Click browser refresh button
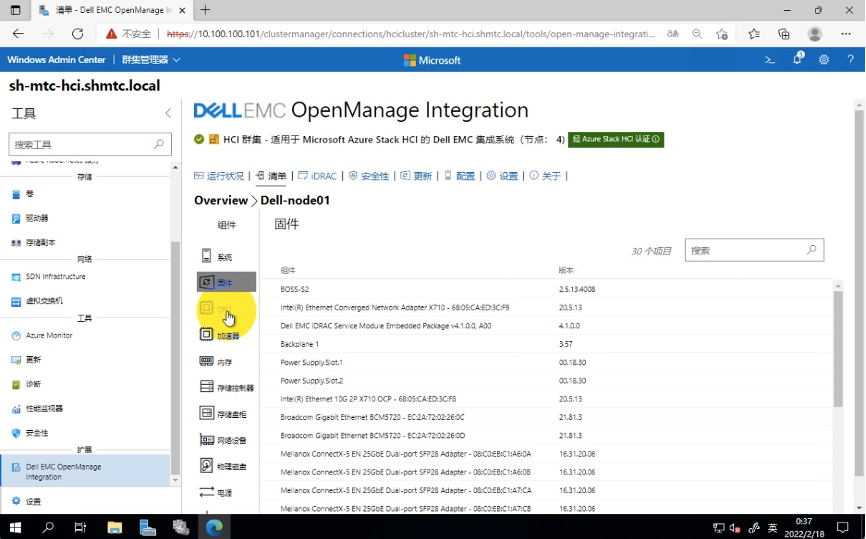This screenshot has width=866, height=539. coord(78,34)
